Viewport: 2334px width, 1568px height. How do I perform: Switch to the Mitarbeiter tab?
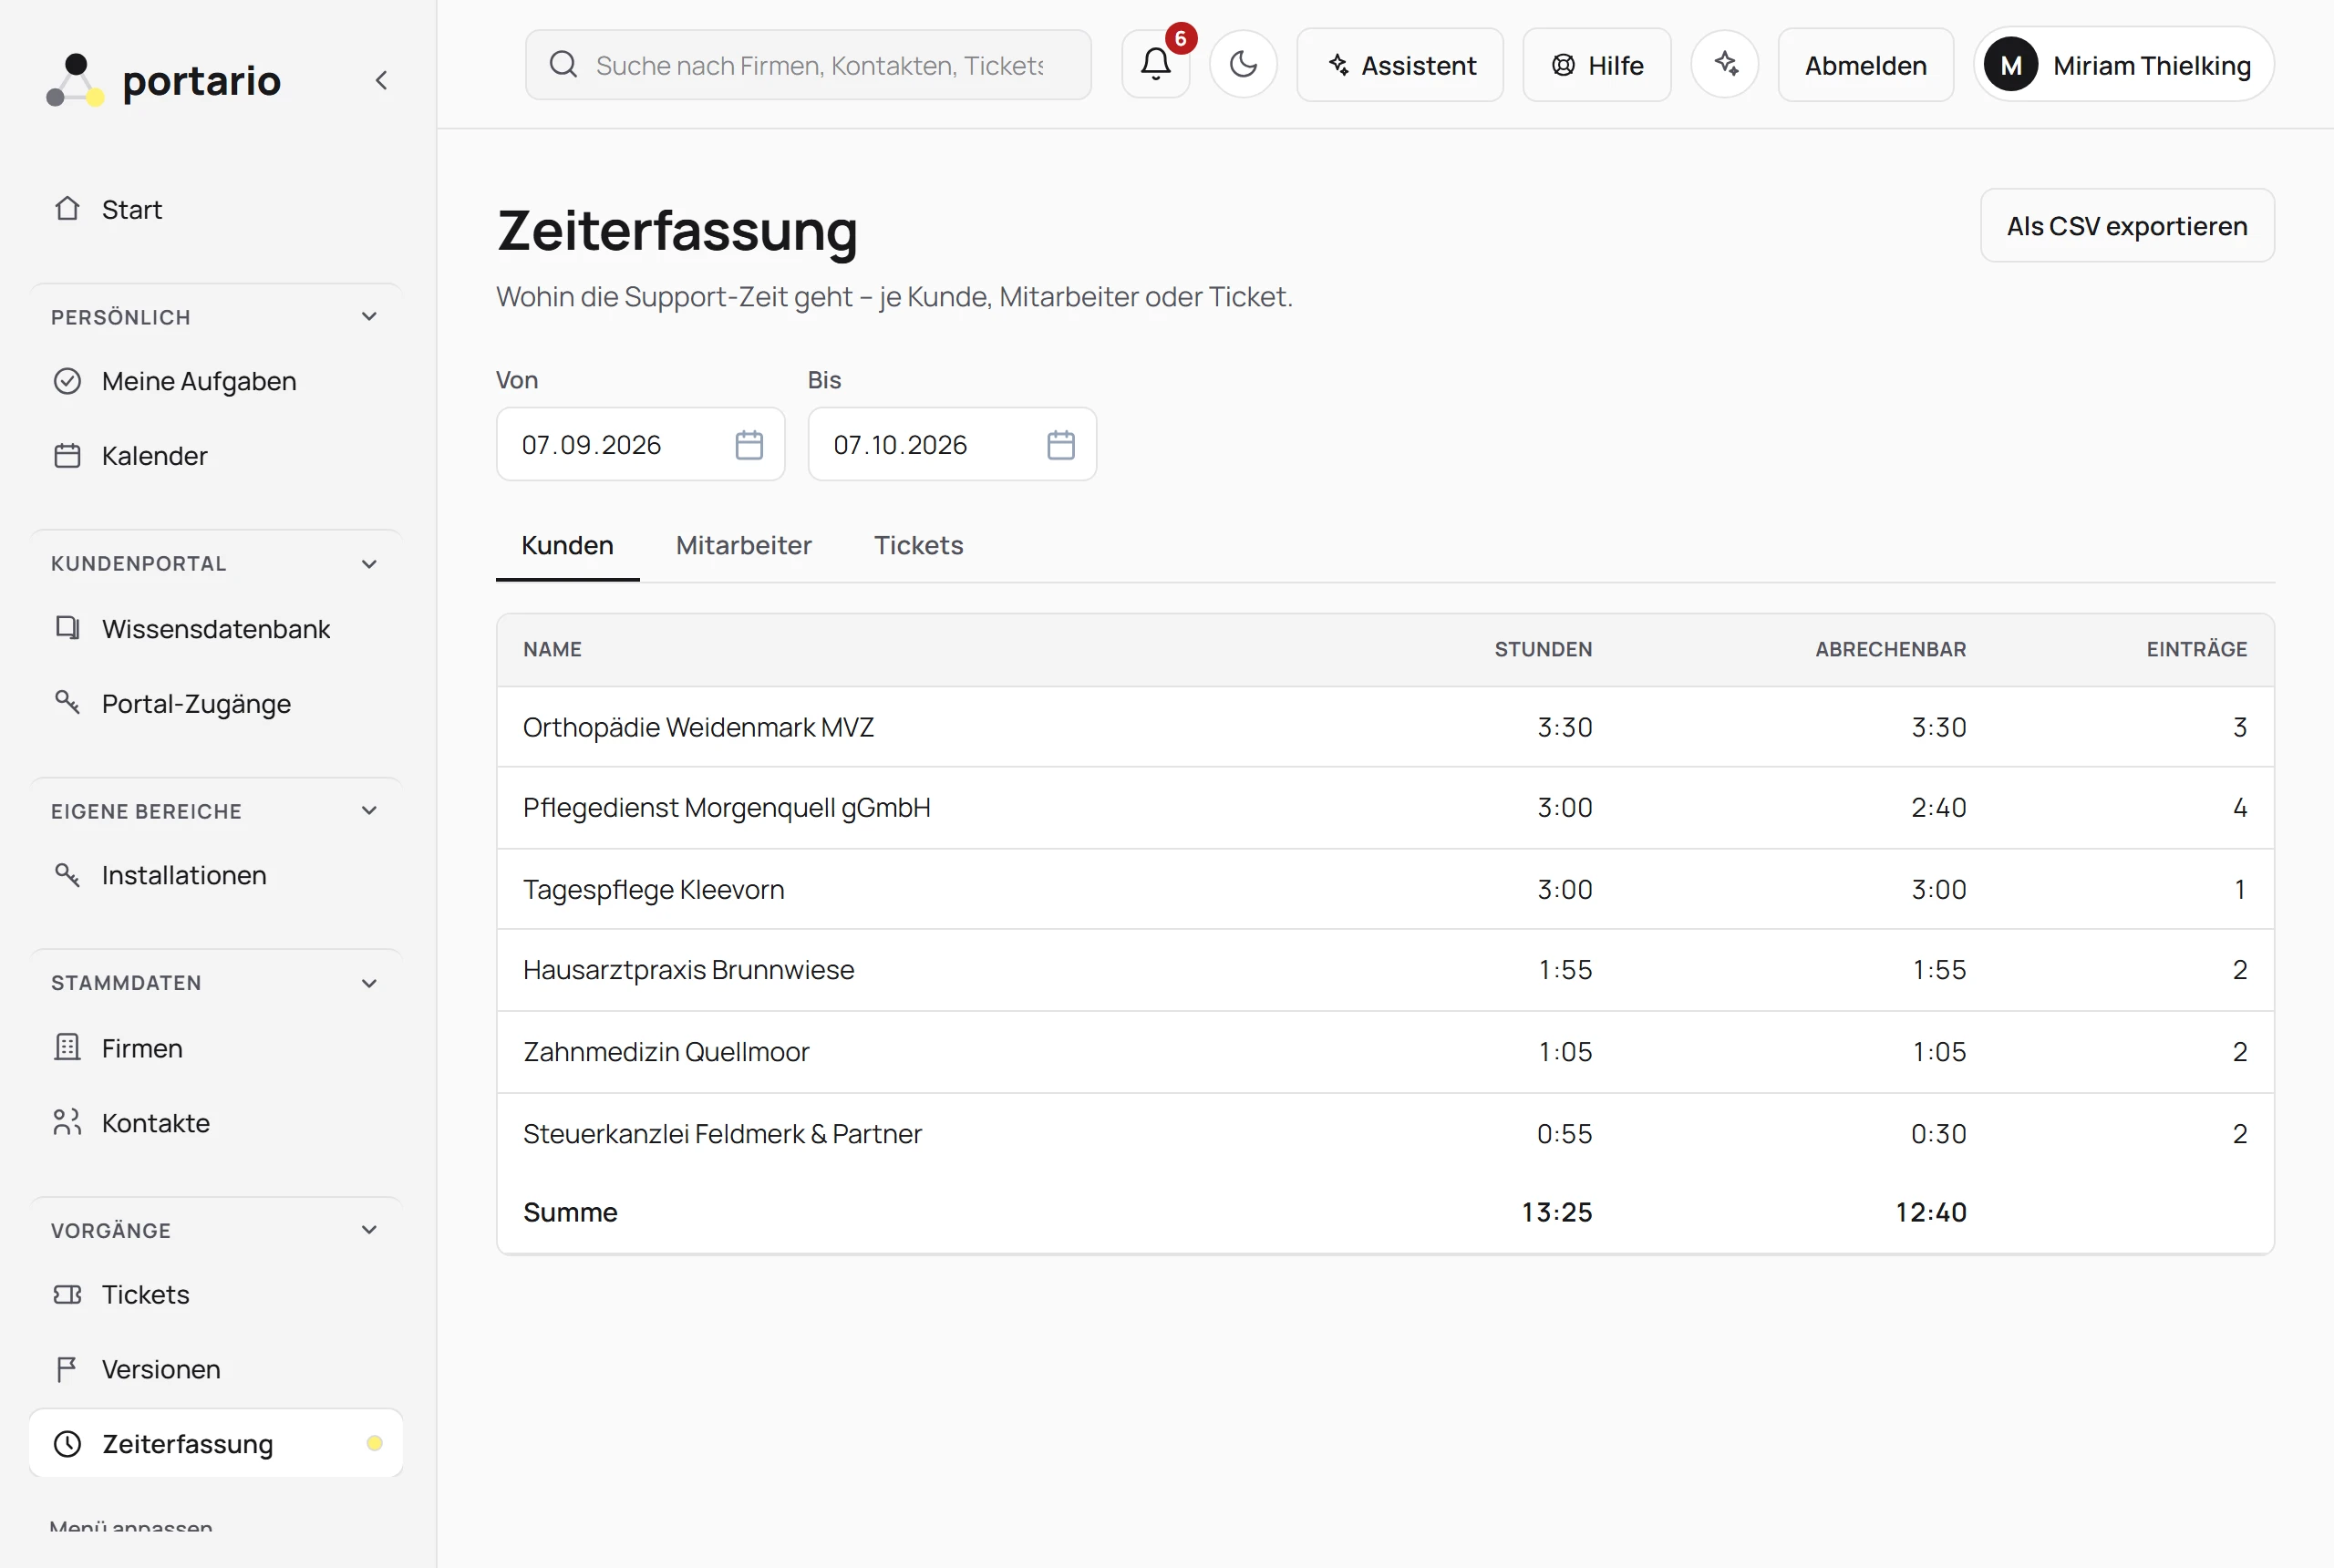click(x=743, y=545)
